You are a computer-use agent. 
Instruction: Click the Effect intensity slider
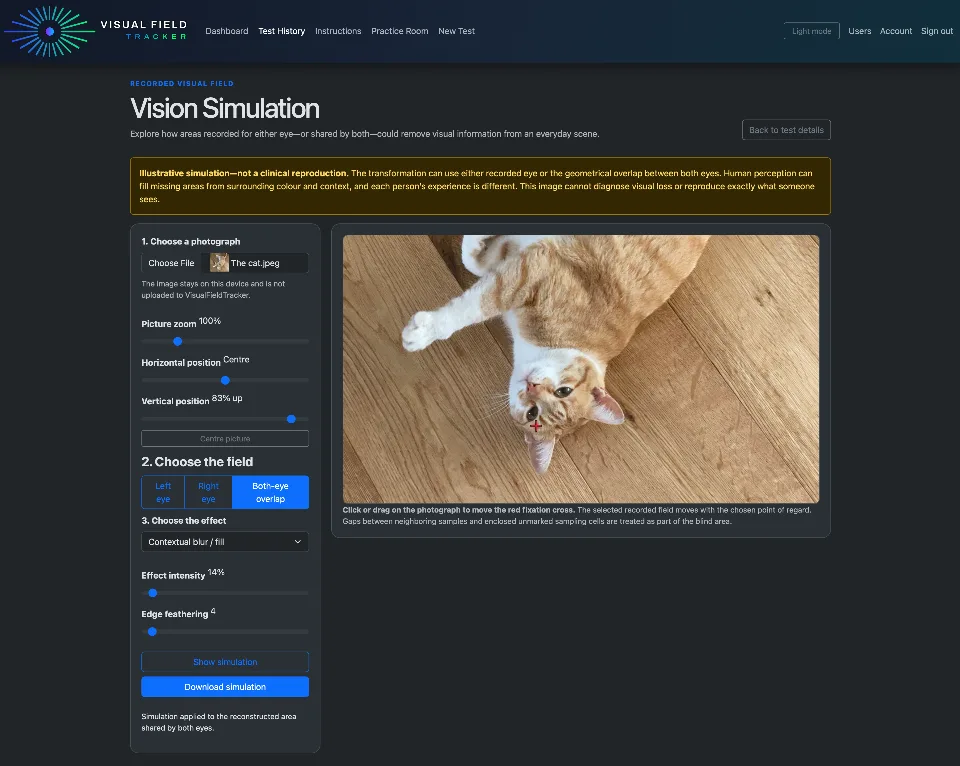point(225,593)
